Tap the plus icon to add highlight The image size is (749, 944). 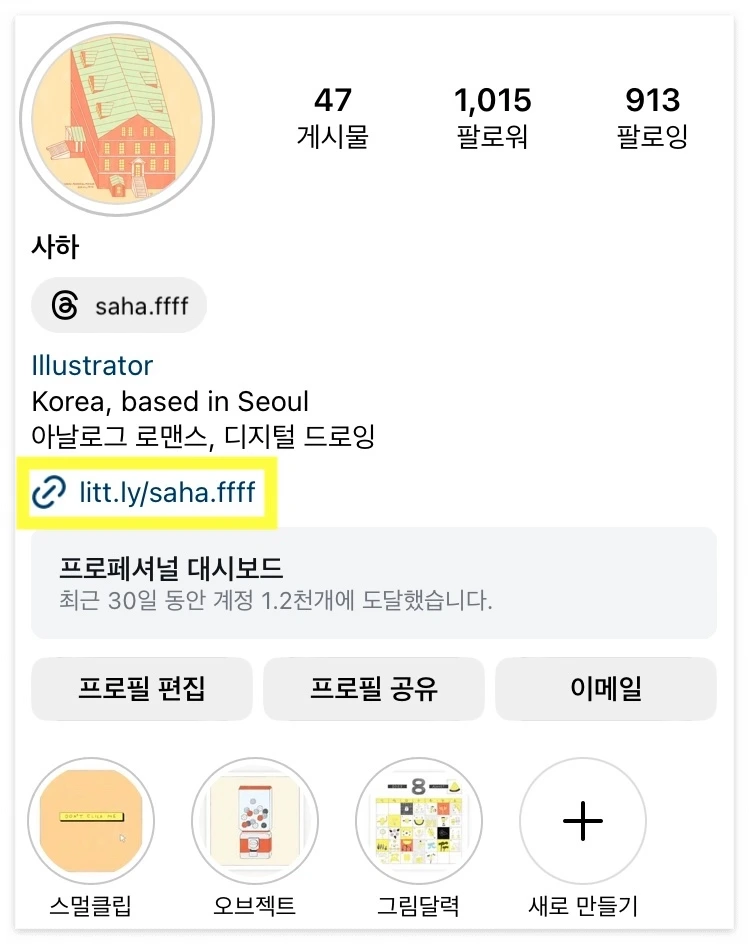click(x=582, y=821)
